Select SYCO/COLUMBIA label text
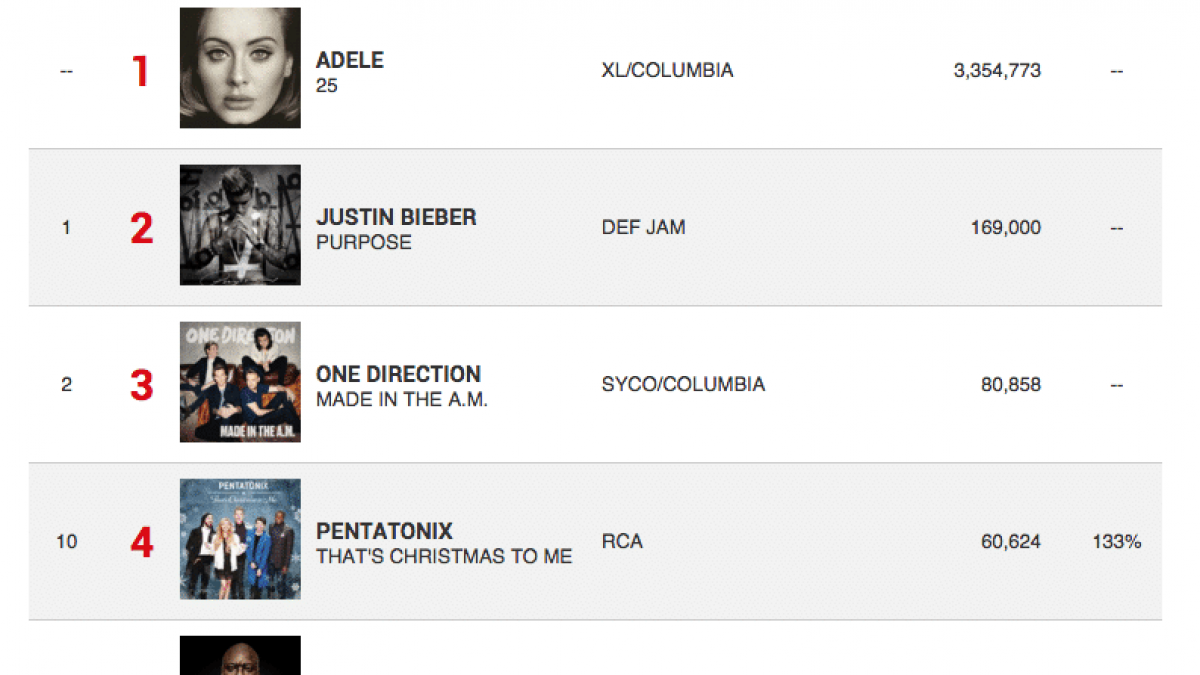1200x675 pixels. coord(683,385)
